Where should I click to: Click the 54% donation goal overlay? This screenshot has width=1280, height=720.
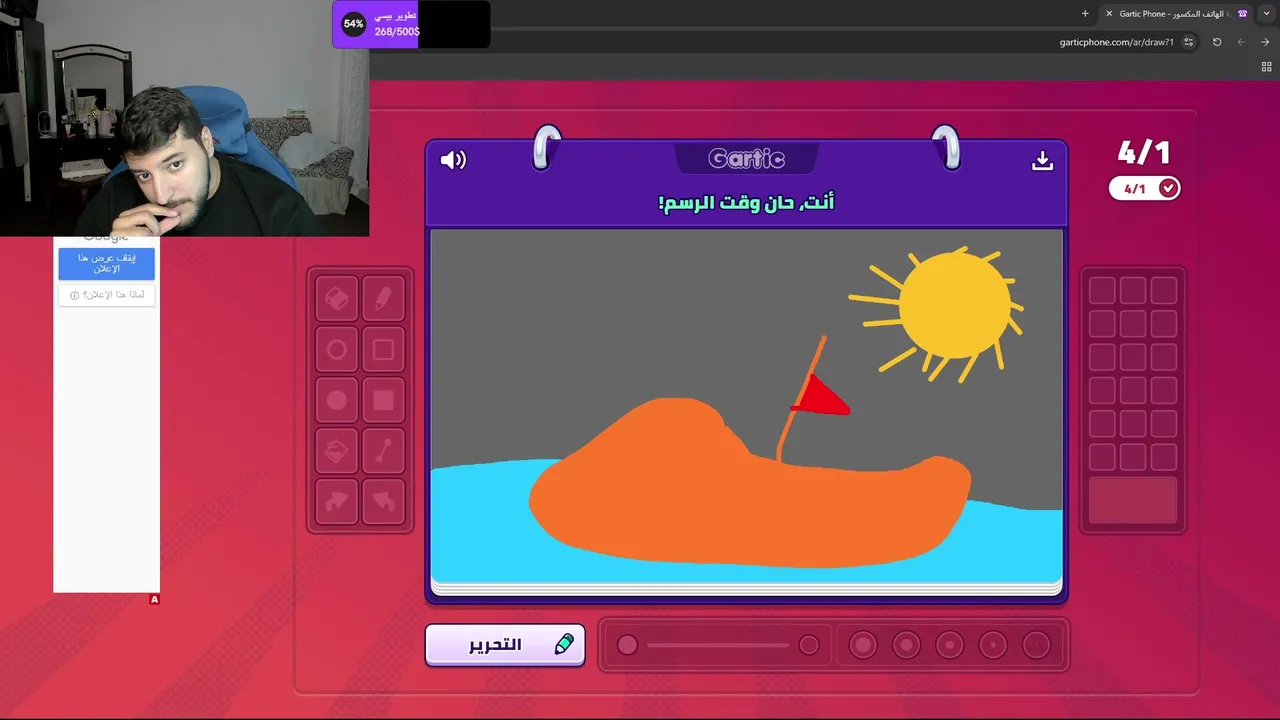[411, 24]
